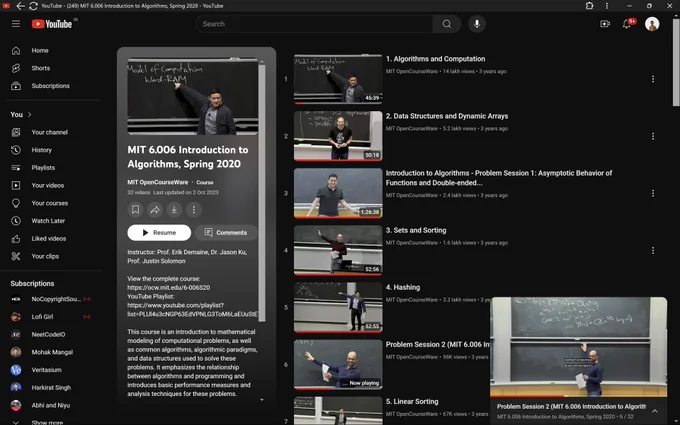Expand the You section chevron
680x425 pixels.
(x=29, y=114)
